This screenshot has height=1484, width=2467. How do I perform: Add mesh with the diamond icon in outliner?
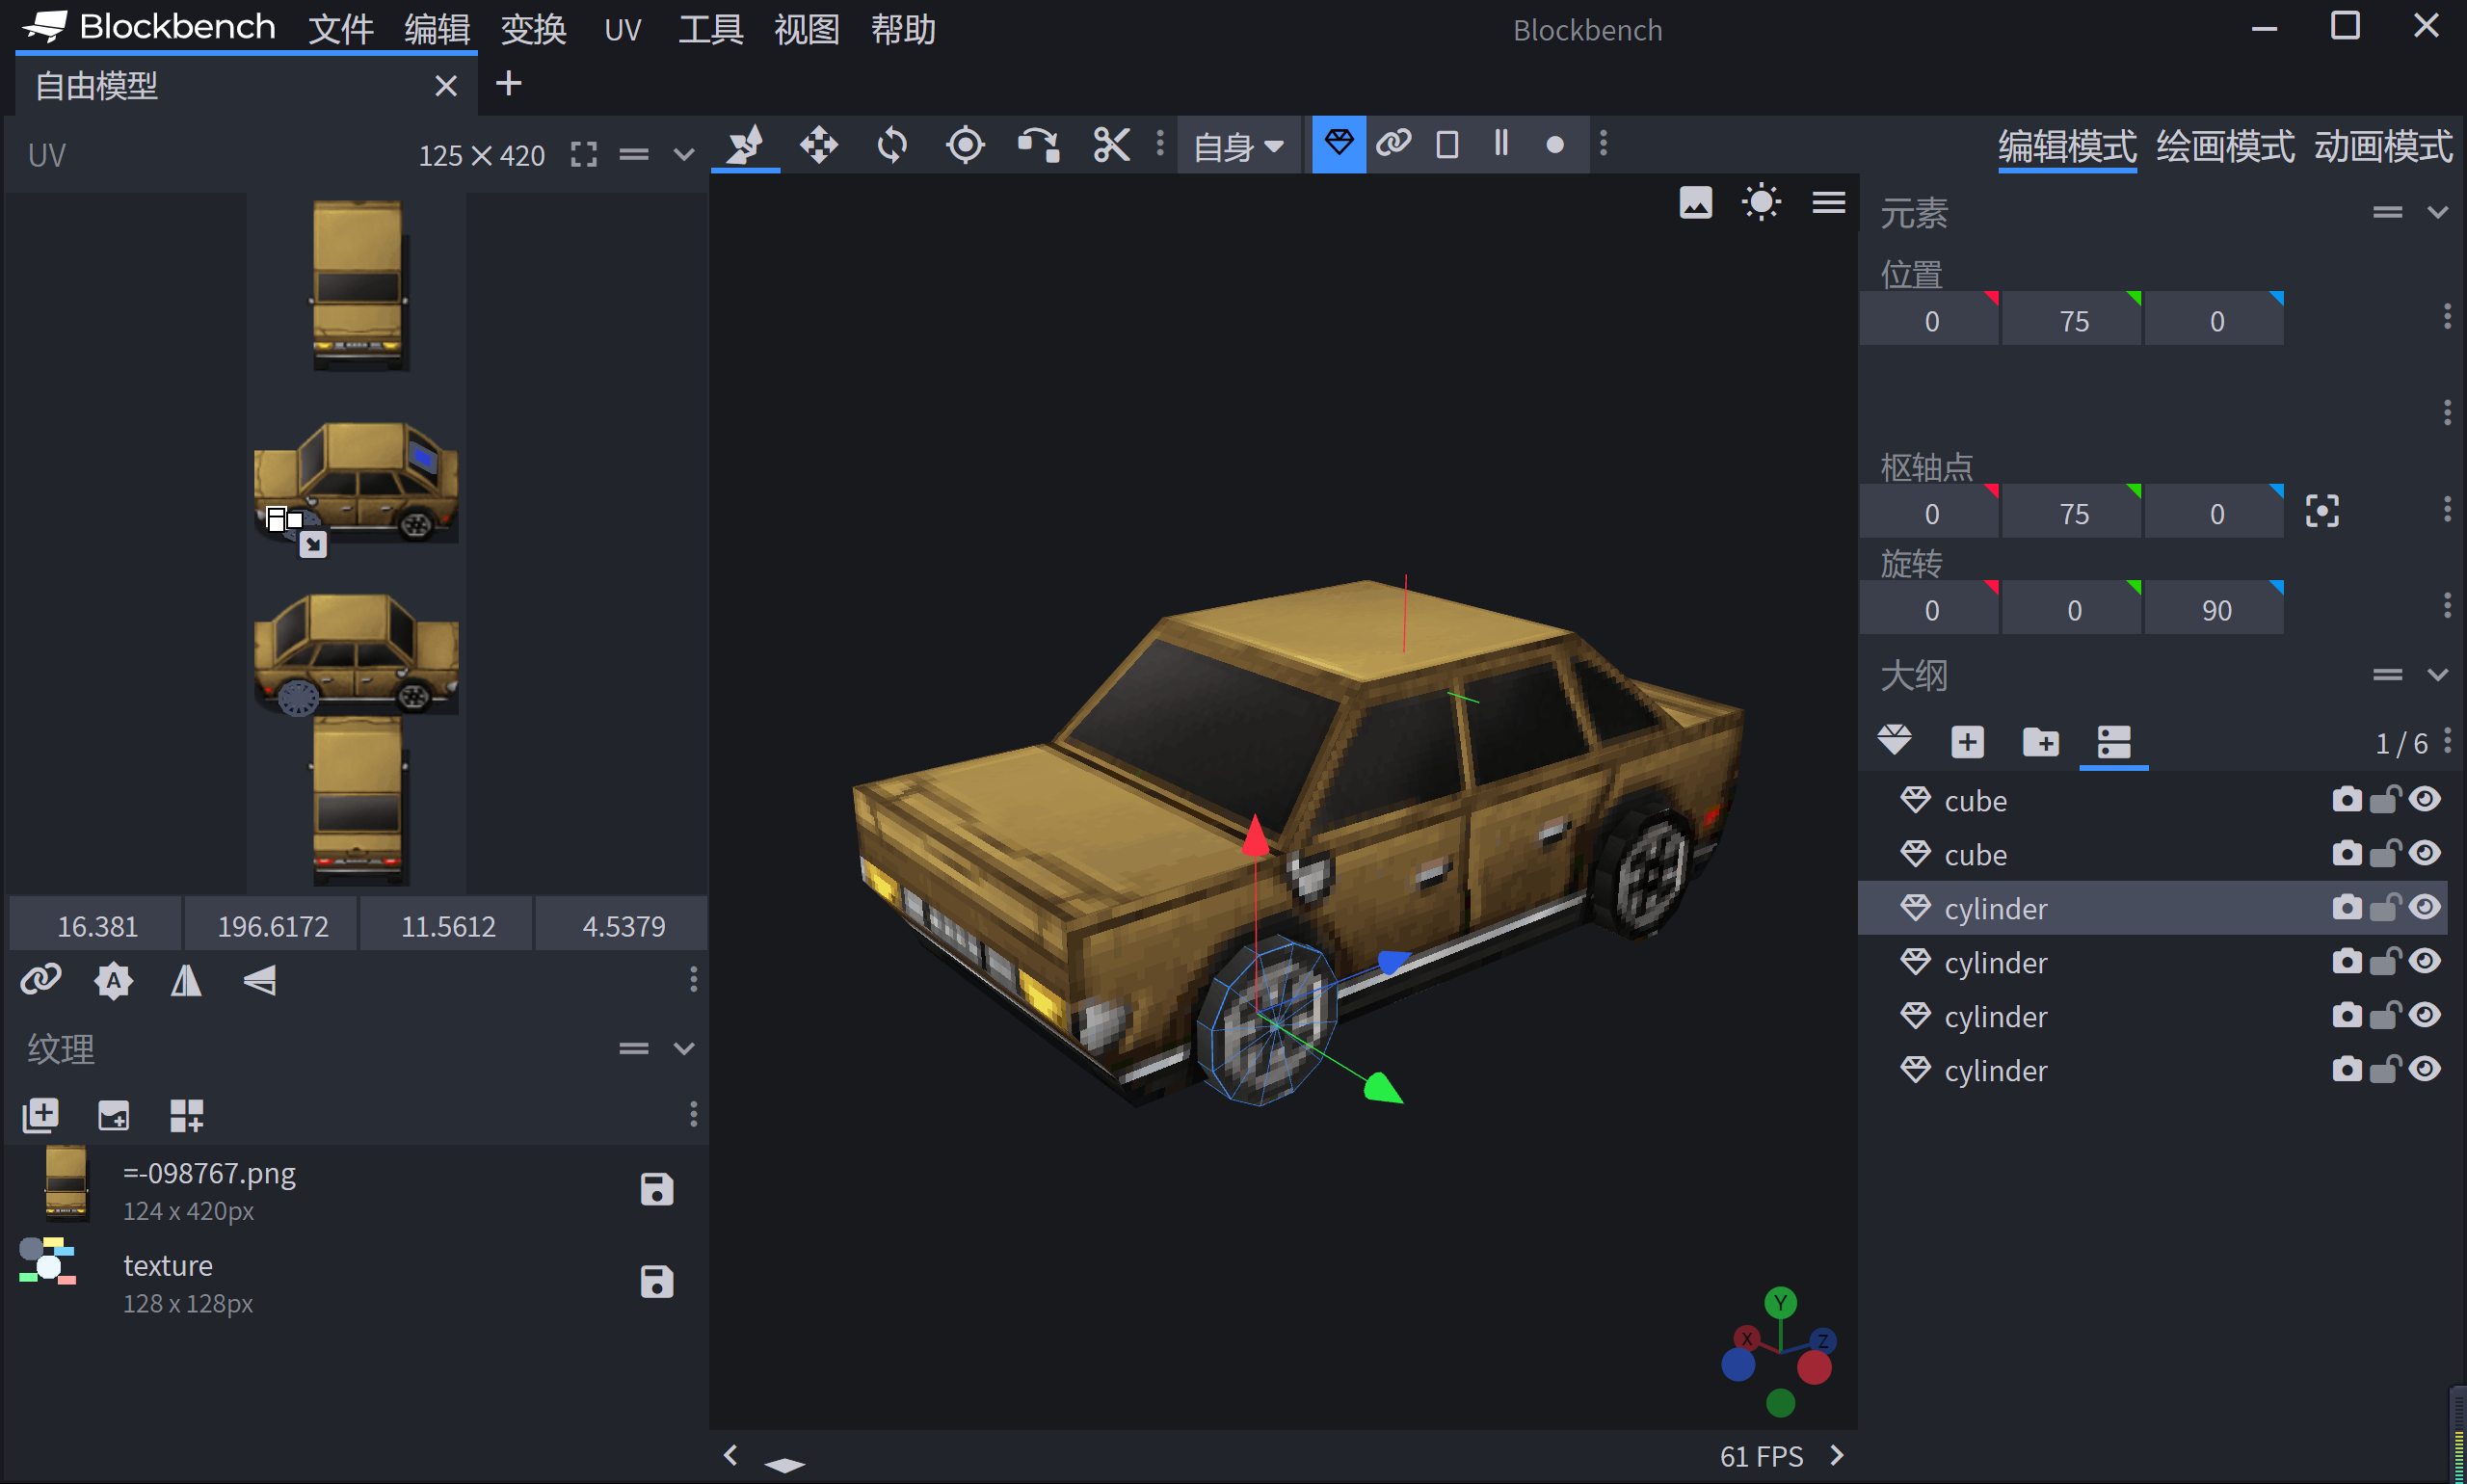[x=1894, y=742]
